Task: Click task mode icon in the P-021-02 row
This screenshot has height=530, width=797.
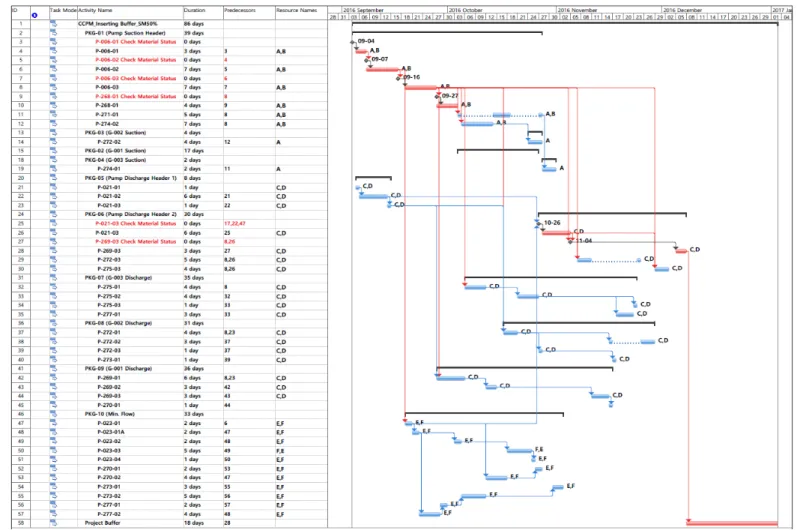Action: 54,196
